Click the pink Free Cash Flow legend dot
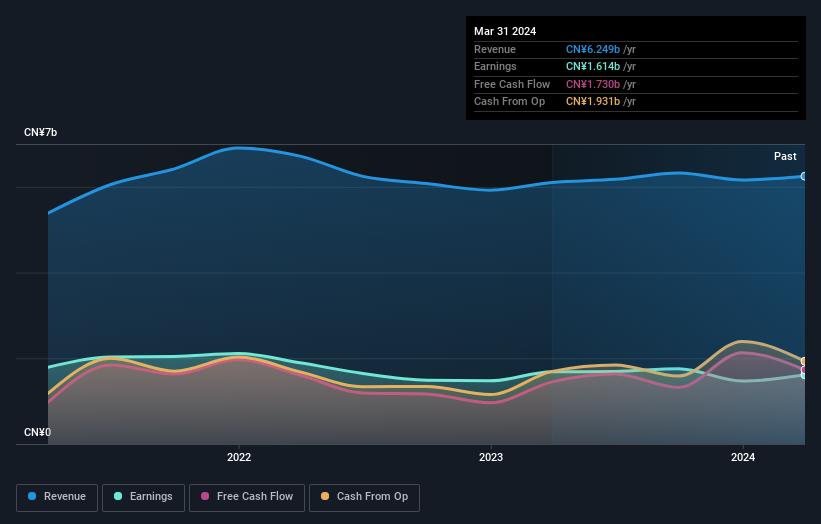The height and width of the screenshot is (524, 821). coord(205,496)
